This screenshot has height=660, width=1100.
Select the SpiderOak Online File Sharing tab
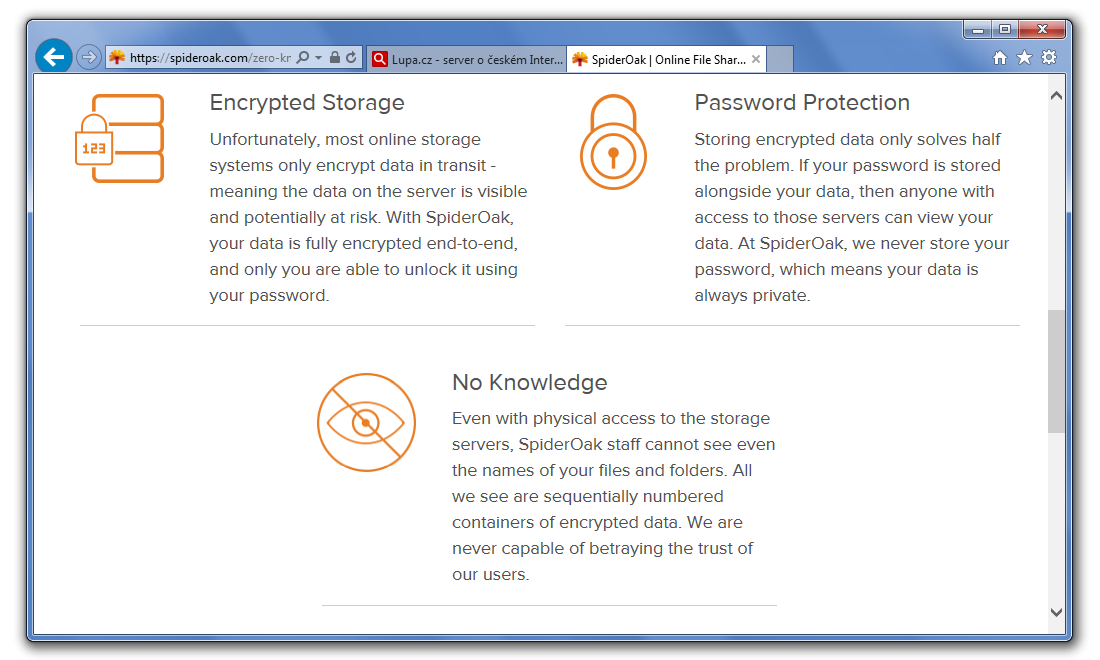660,59
